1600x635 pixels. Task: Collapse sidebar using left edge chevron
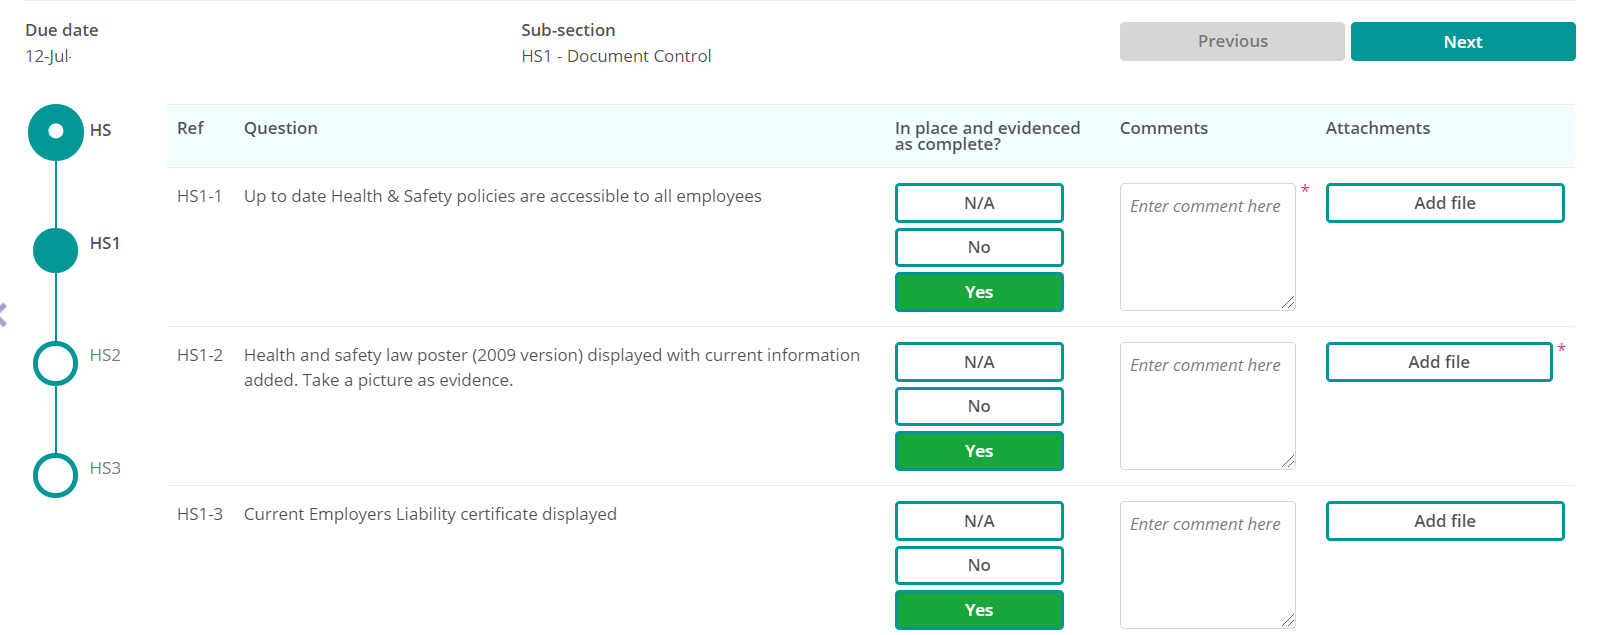pyautogui.click(x=3, y=315)
